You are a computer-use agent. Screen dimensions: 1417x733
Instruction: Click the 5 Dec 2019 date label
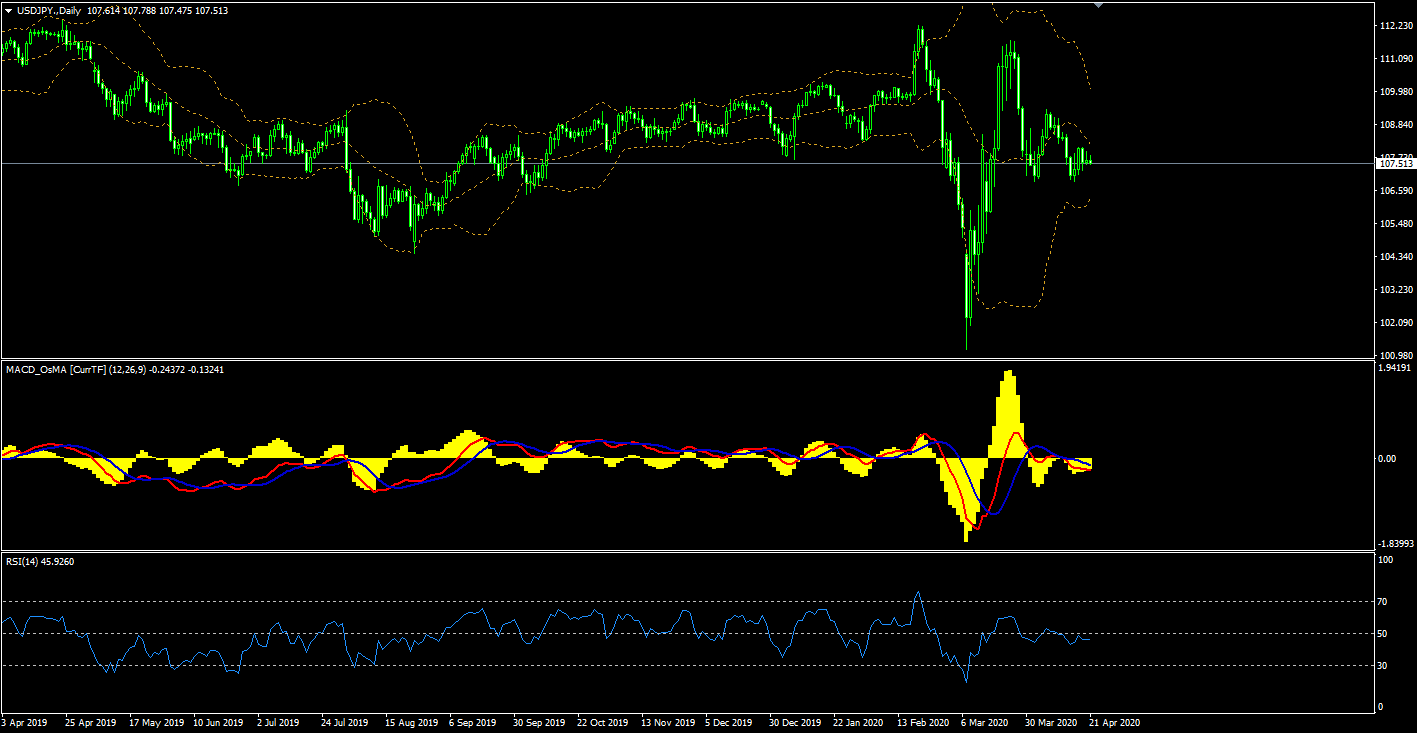tap(728, 722)
